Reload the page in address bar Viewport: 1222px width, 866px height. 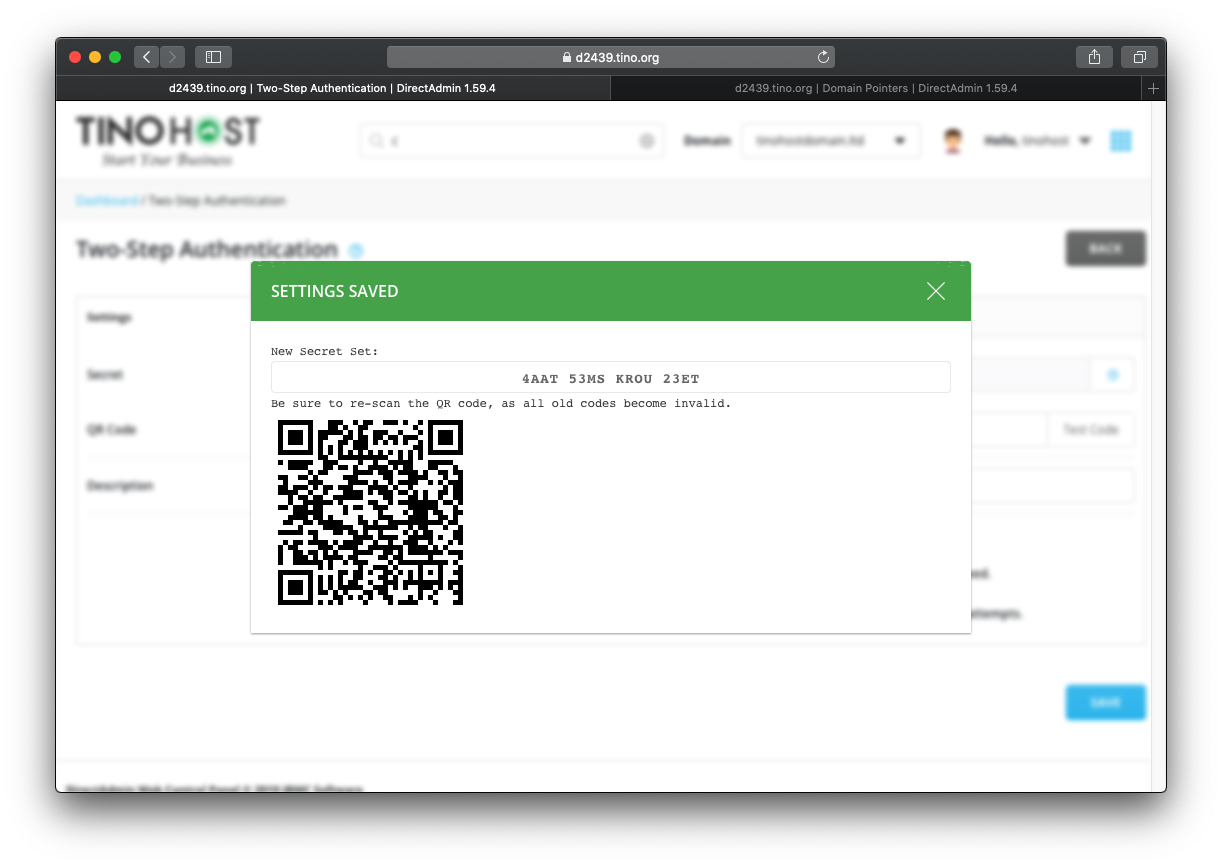pyautogui.click(x=823, y=57)
